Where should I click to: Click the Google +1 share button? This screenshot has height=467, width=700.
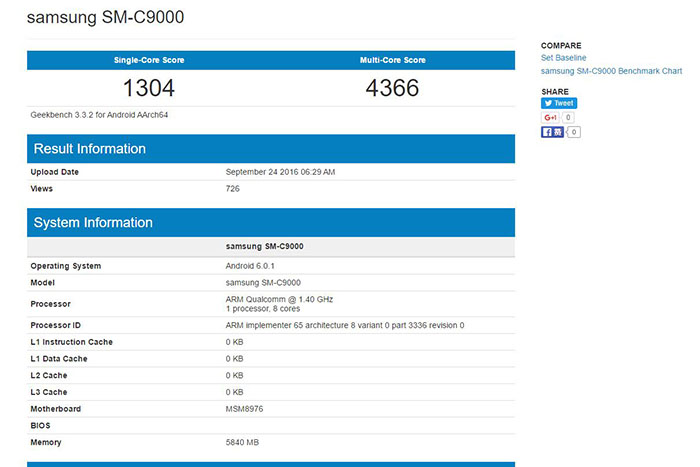[550, 117]
